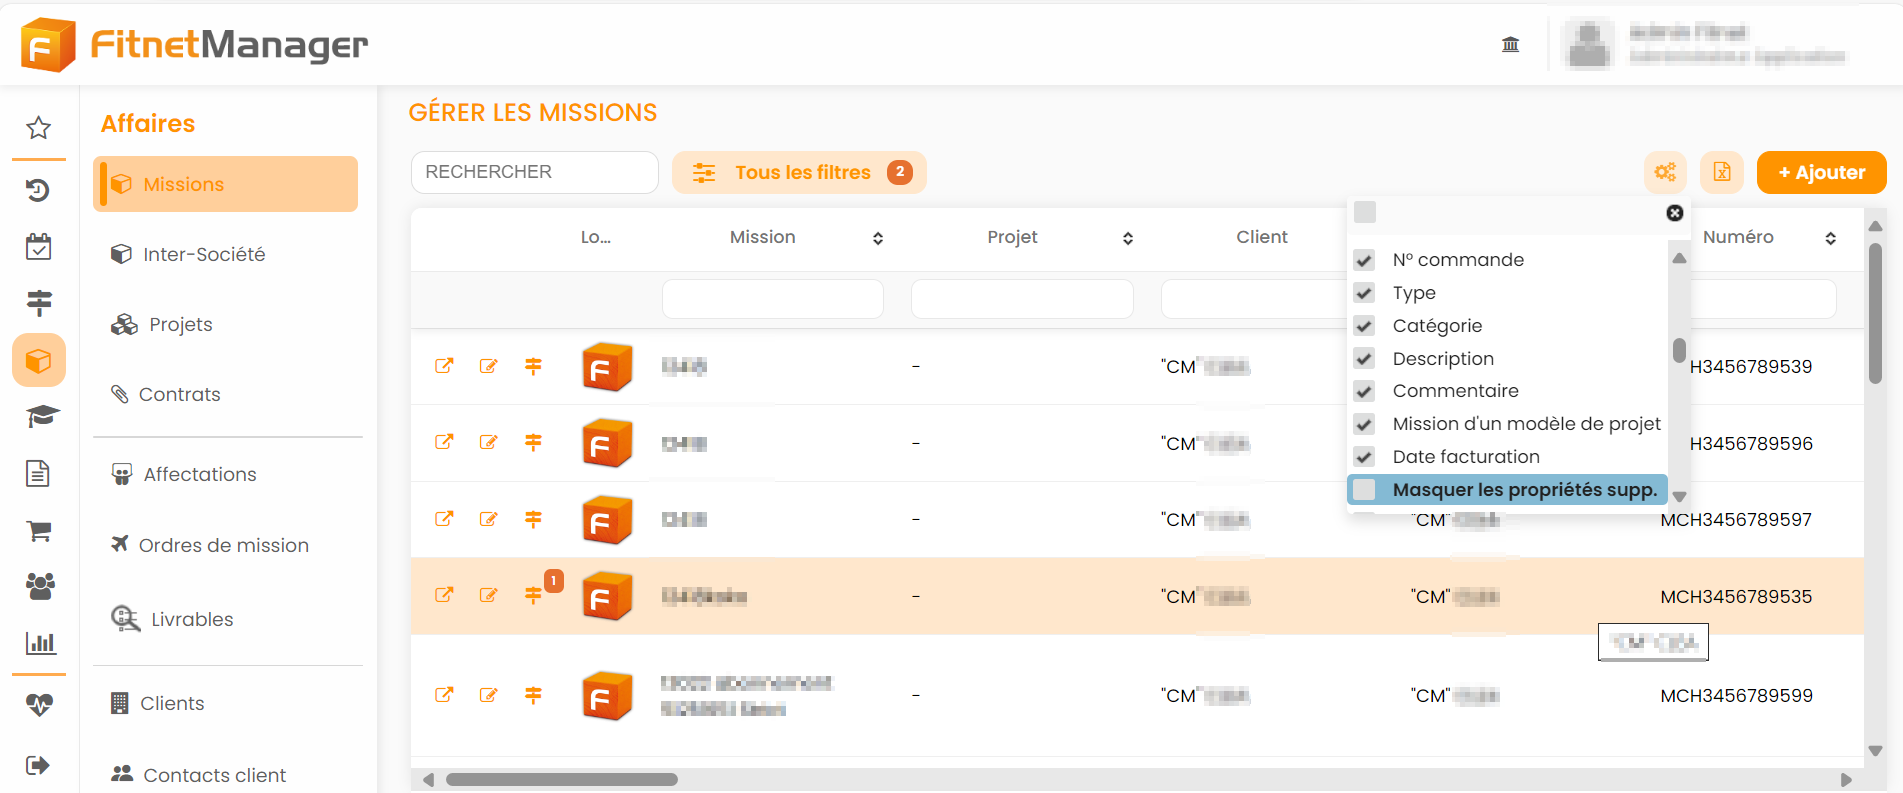1903x793 pixels.
Task: Open the history clock sidebar icon
Action: (38, 190)
